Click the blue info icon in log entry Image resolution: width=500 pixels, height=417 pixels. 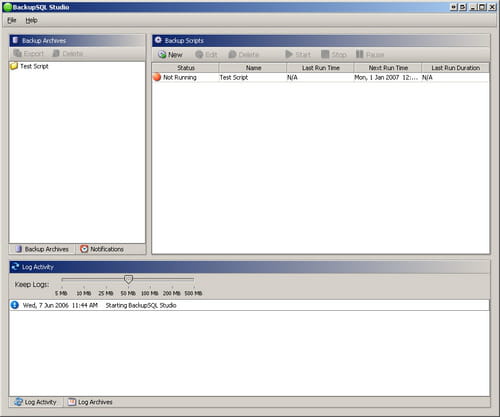click(15, 305)
